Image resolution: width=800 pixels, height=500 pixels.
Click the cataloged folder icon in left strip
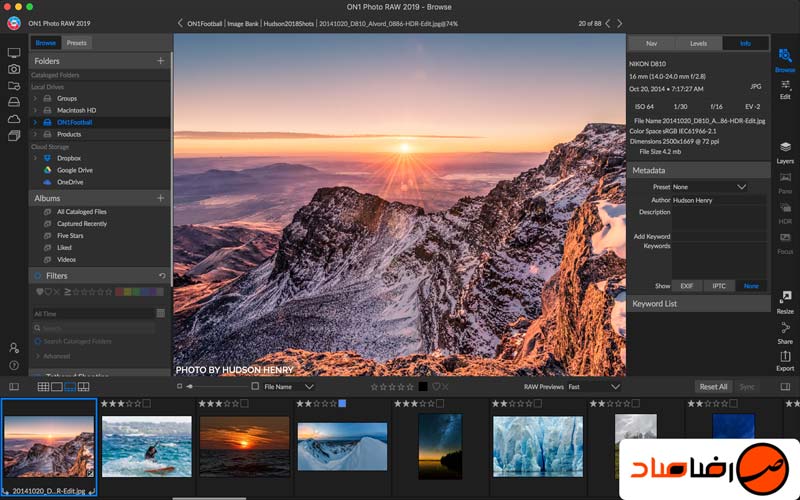14,86
